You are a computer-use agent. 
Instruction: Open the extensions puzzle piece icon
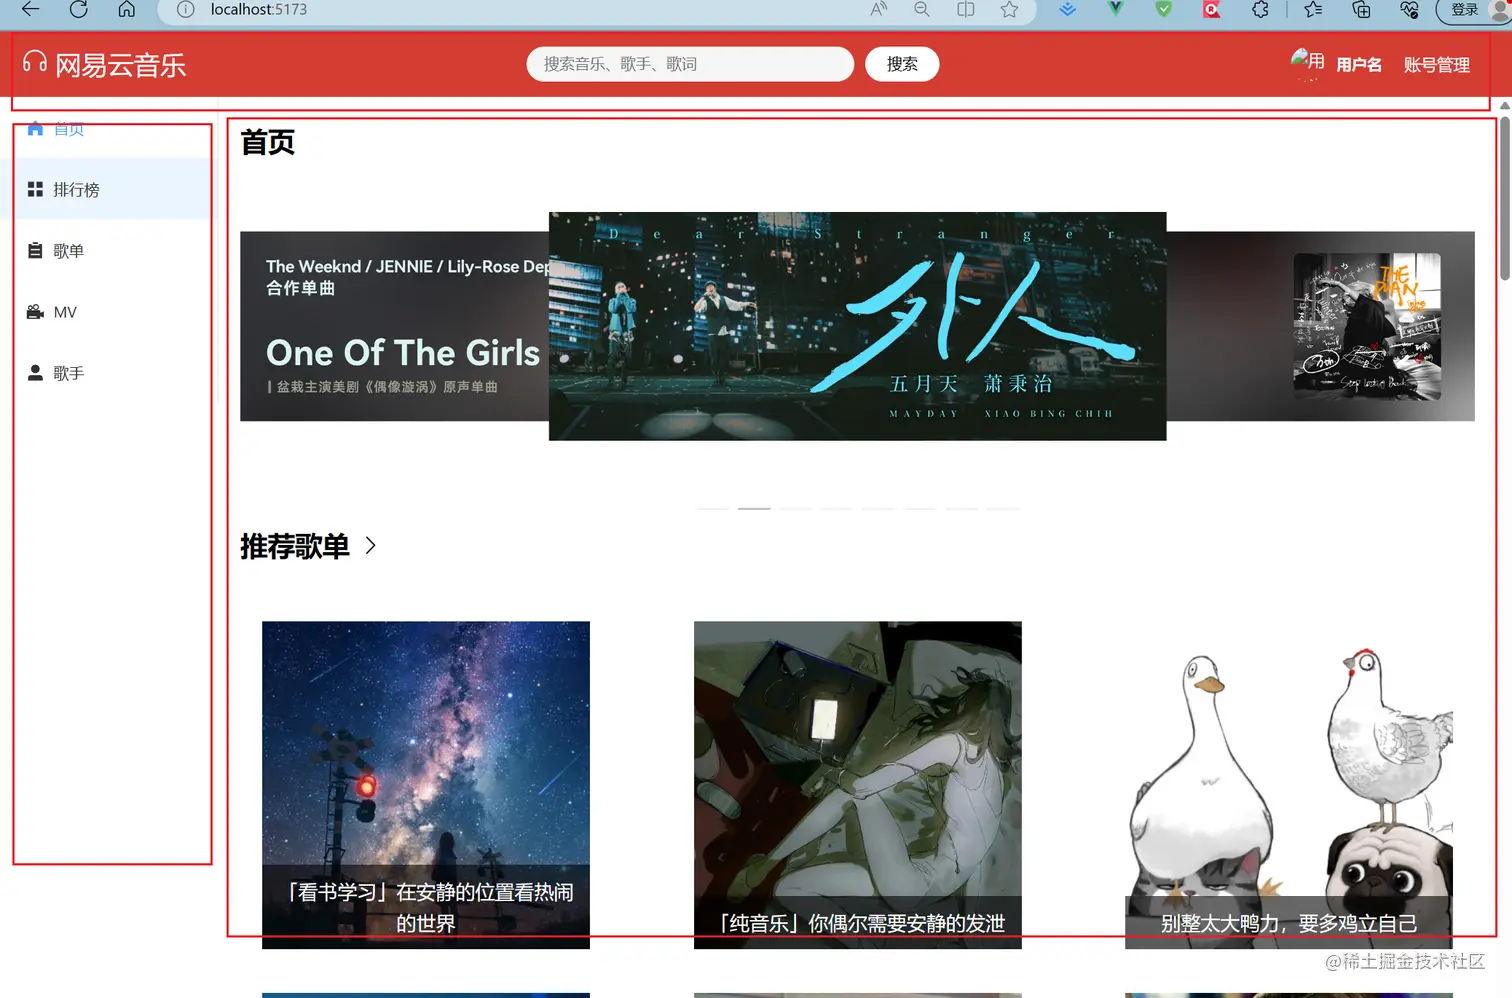click(1260, 9)
